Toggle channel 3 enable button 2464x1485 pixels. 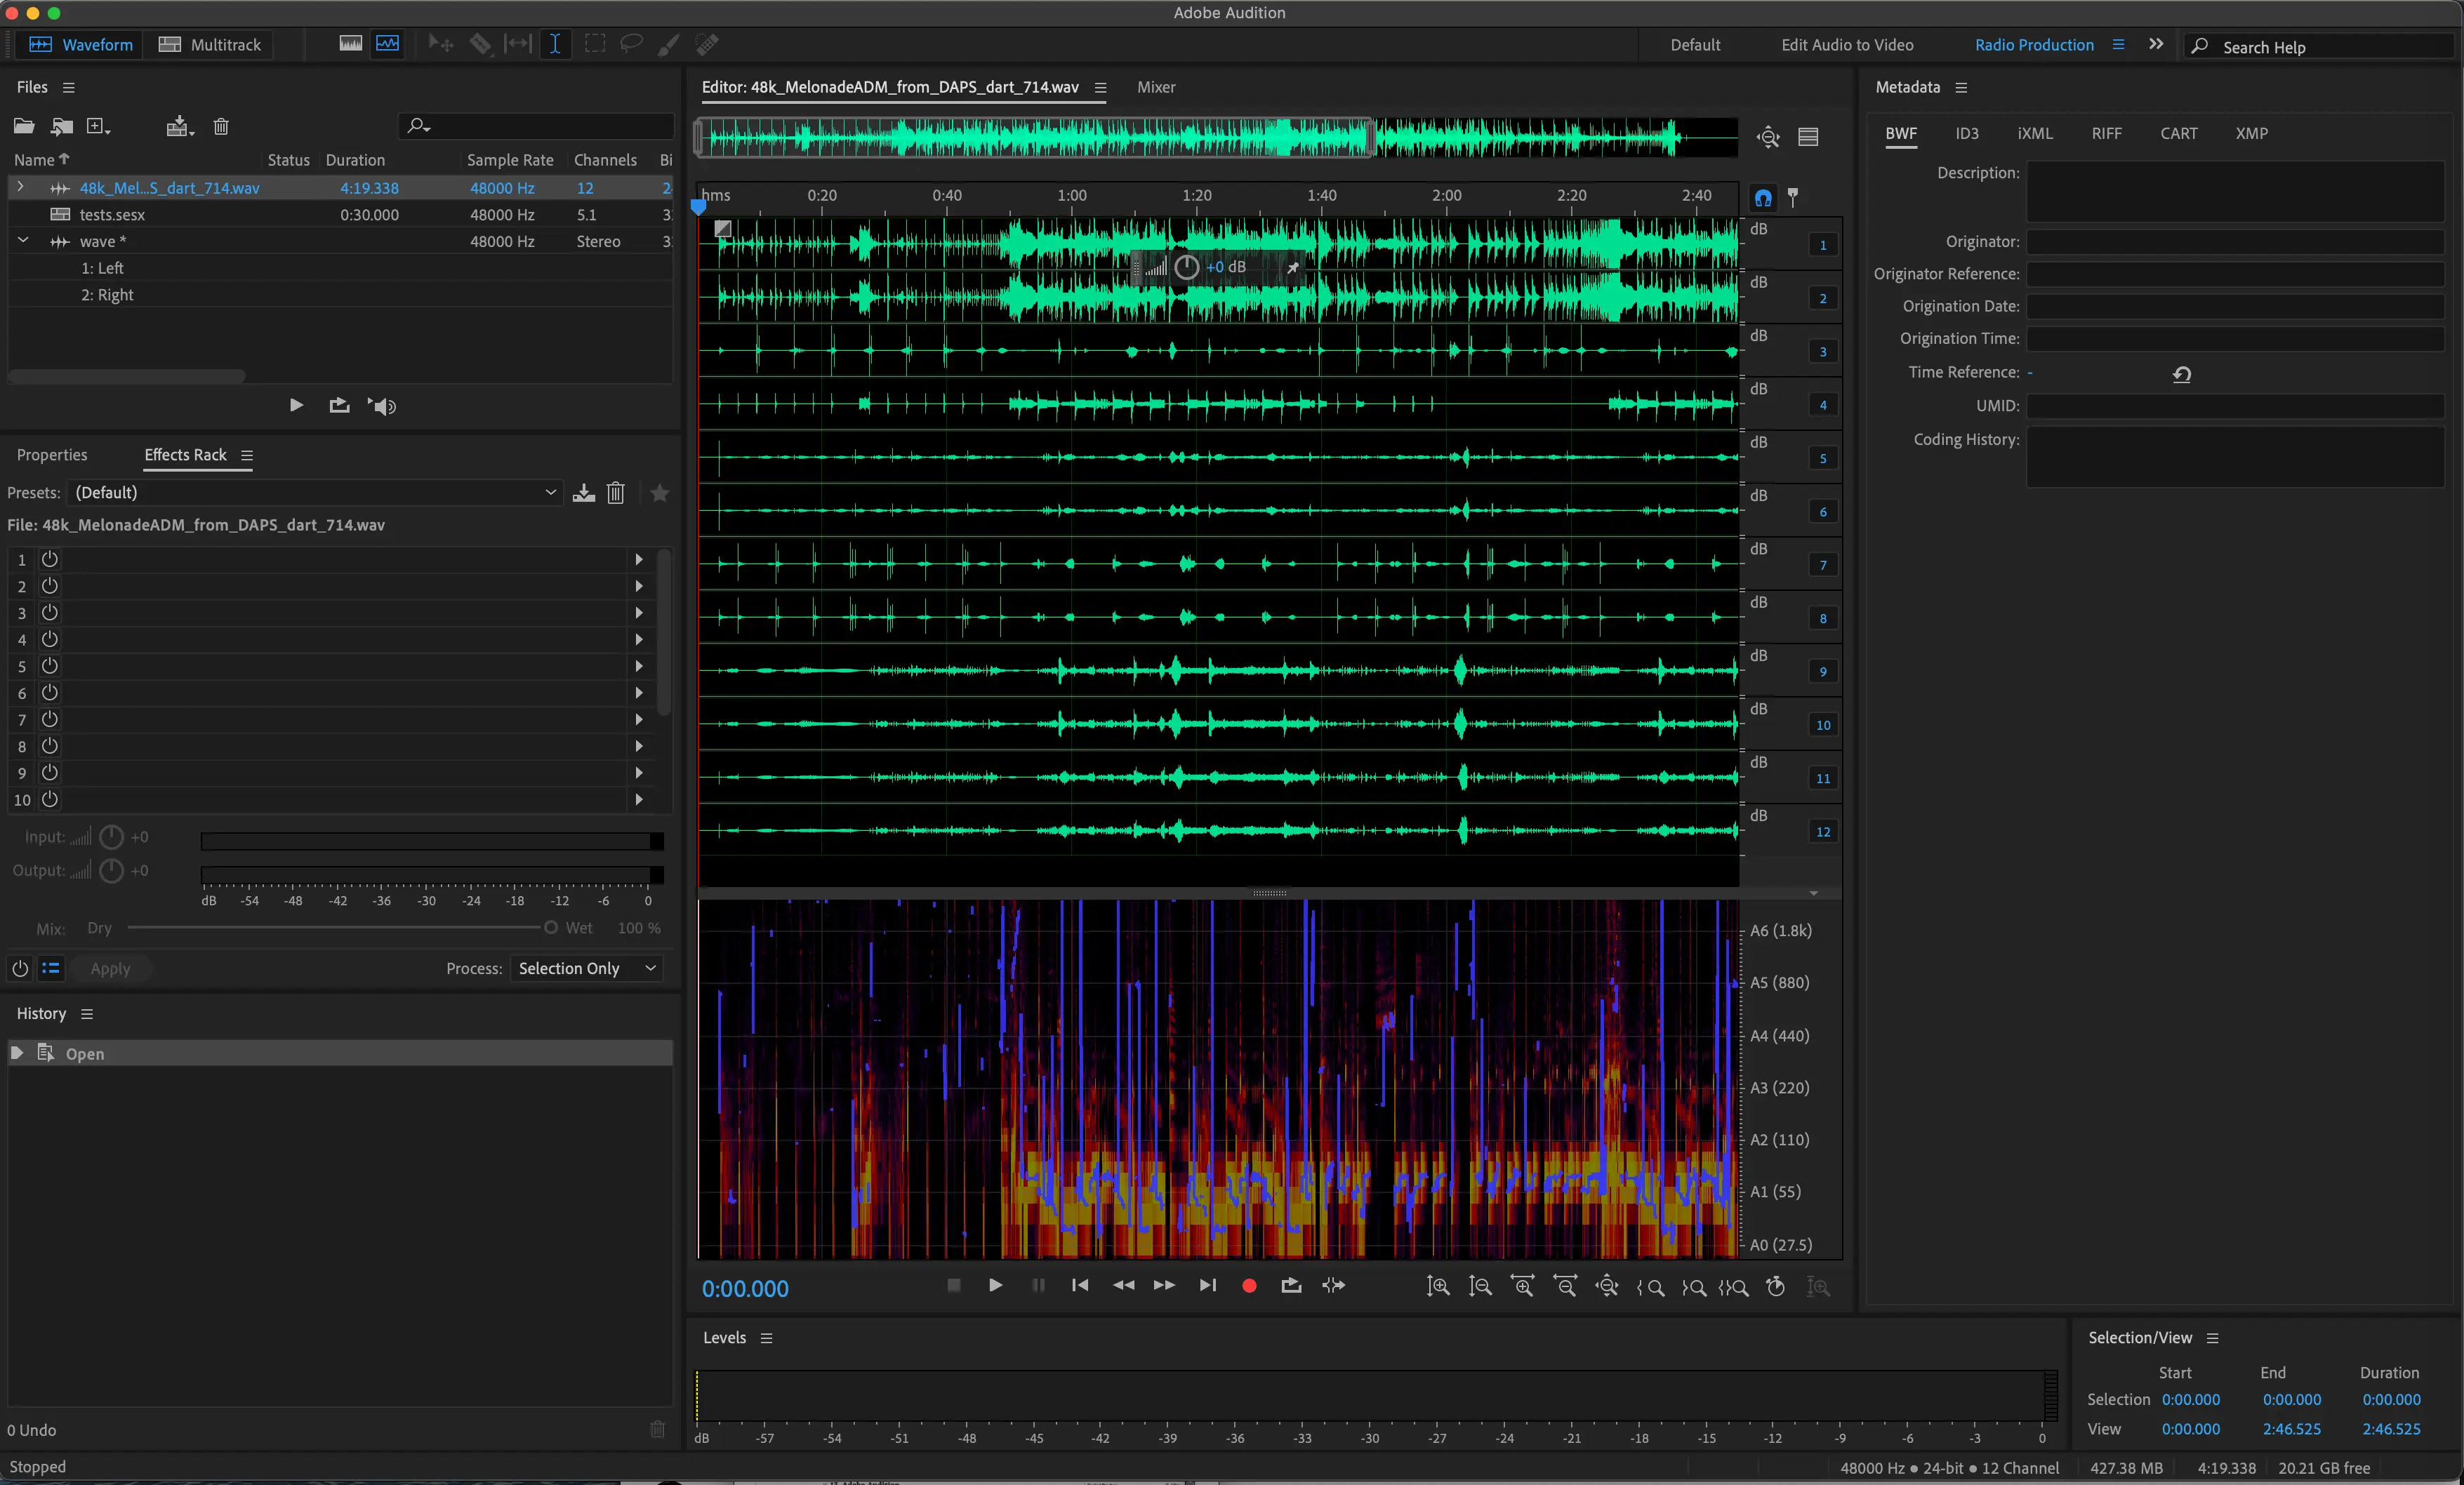[x=1822, y=352]
